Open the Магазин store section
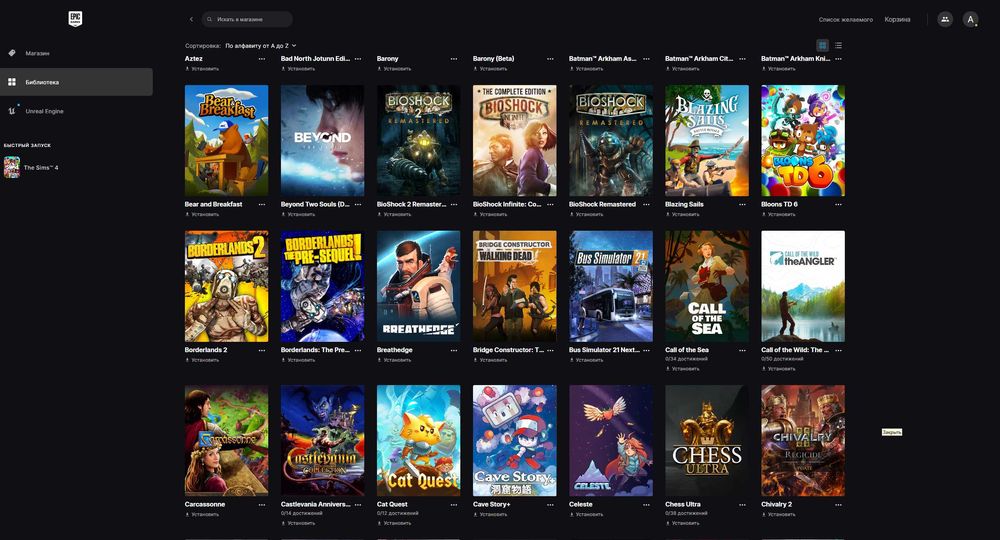This screenshot has width=1000, height=540. [x=77, y=53]
